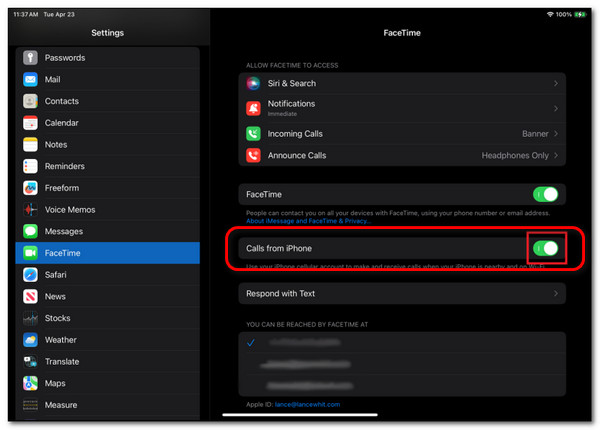Tap the FaceTime page title

coord(402,33)
